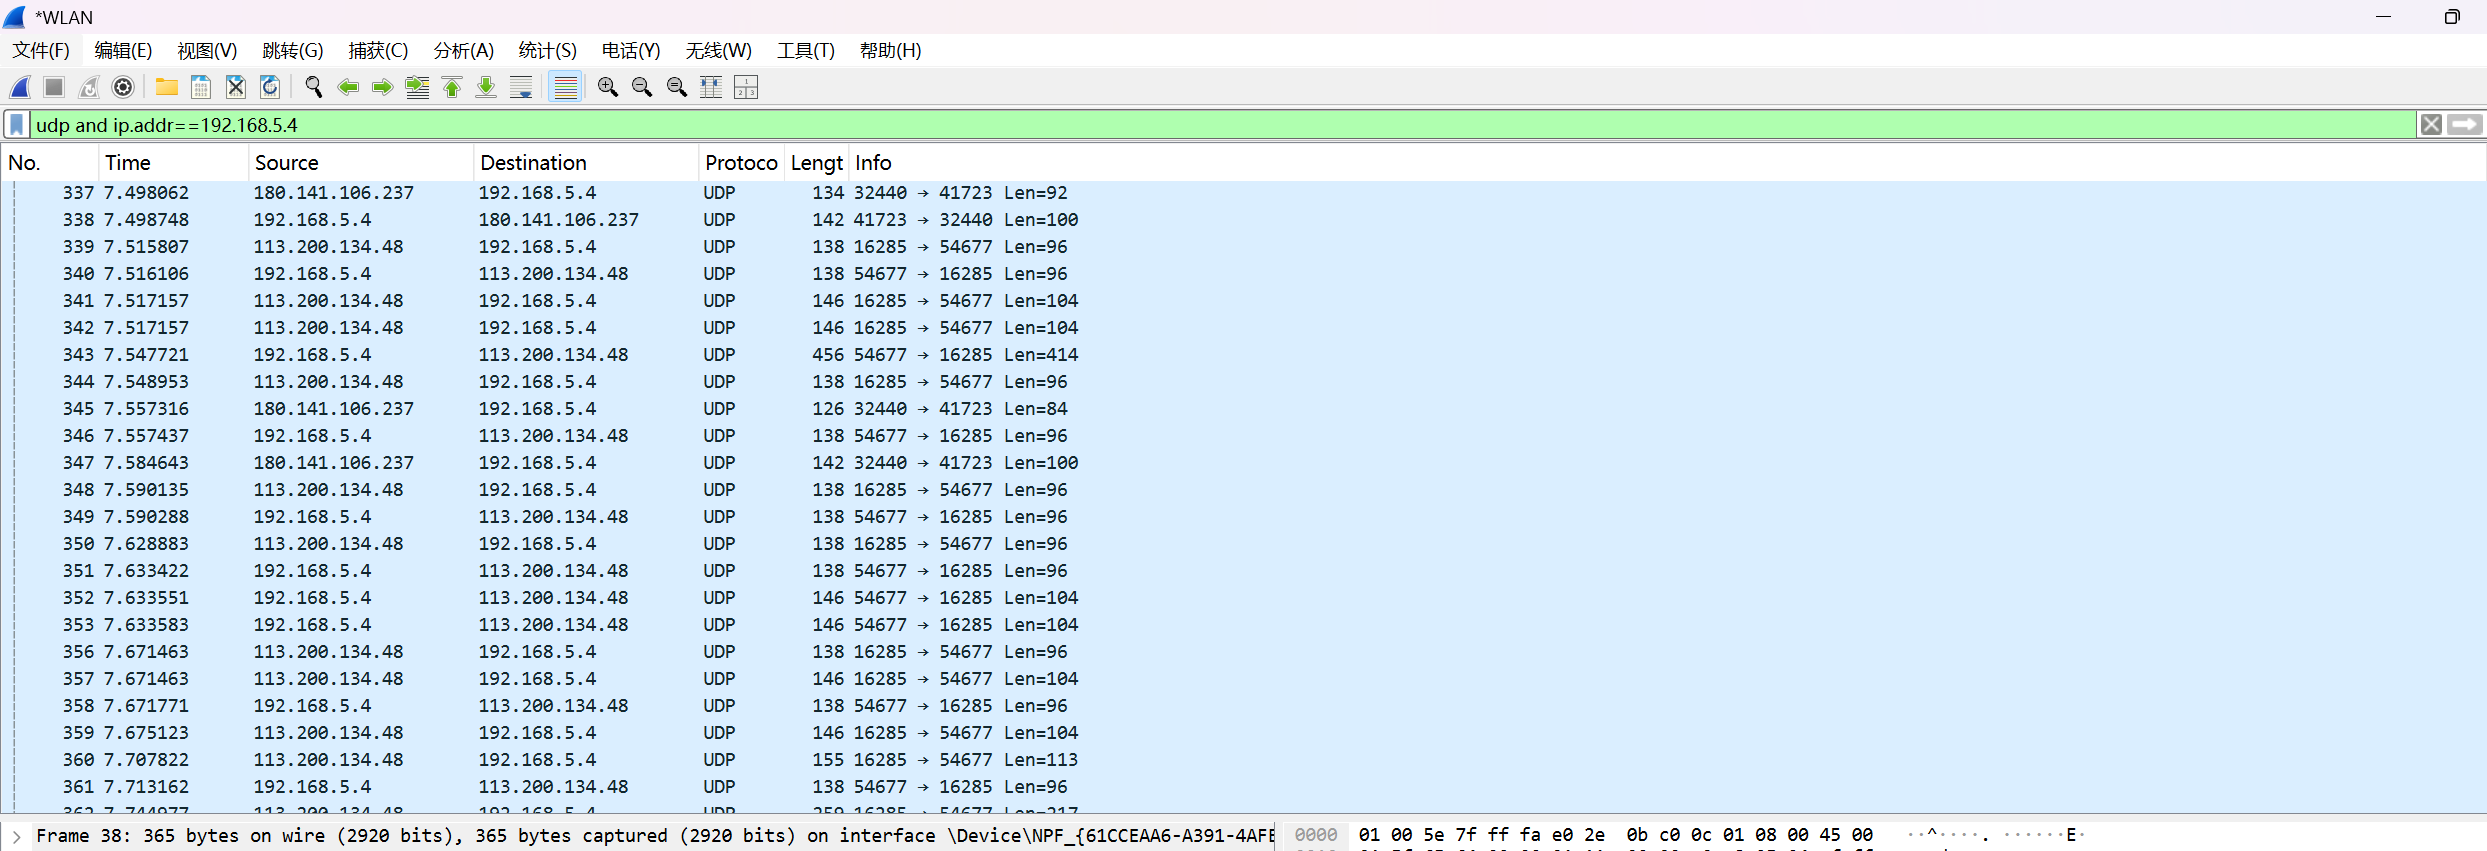Go forward to next packet arrow
Screen dimensions: 2487x851
pyautogui.click(x=382, y=87)
